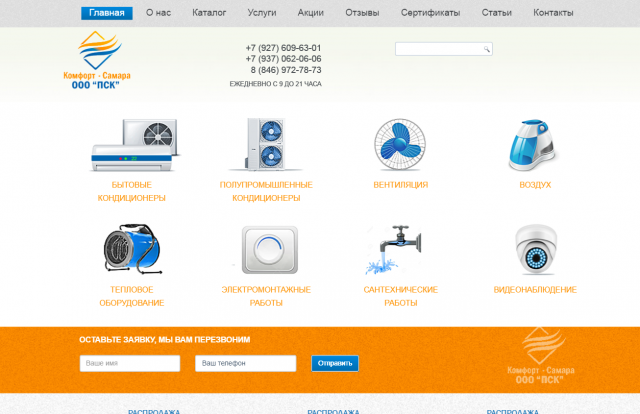The height and width of the screenshot is (414, 640).
Task: Click the dimmer switch image
Action: (x=269, y=250)
